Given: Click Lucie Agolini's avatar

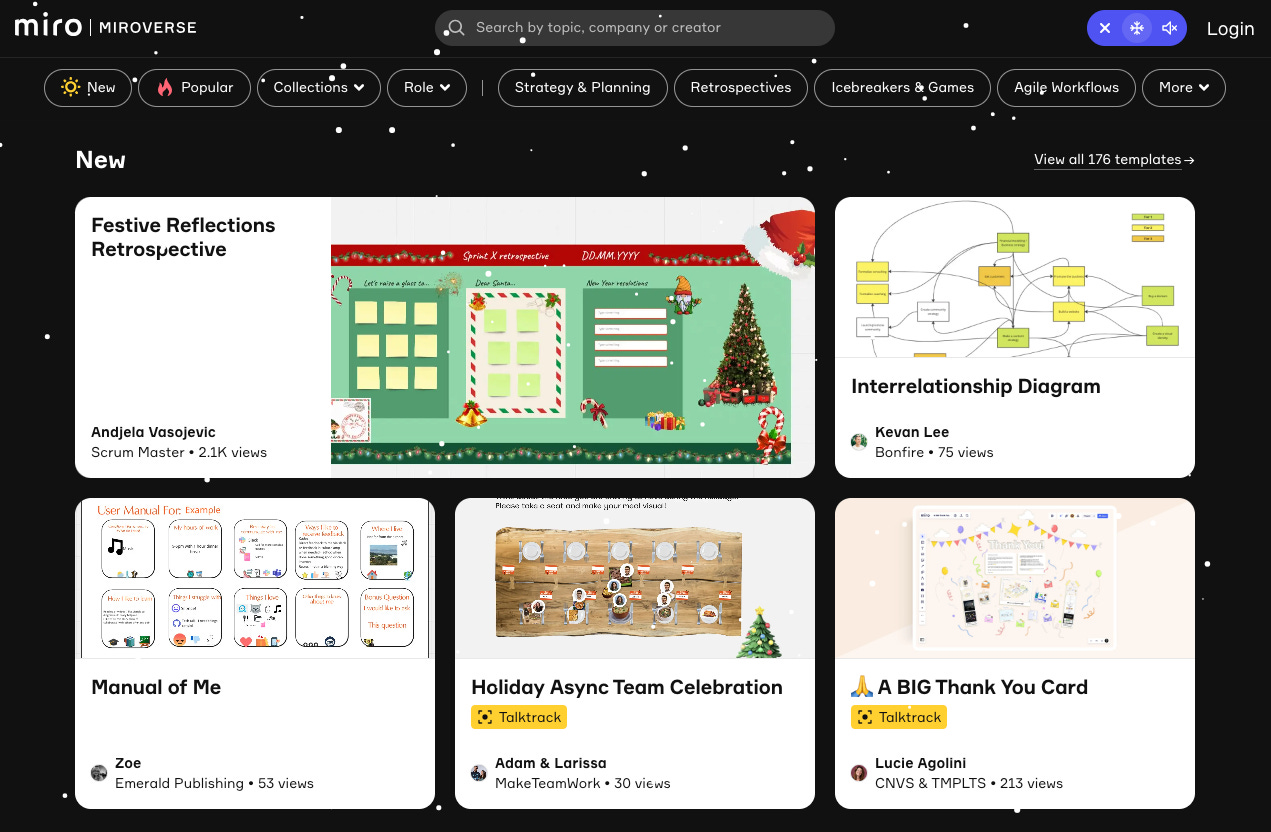Looking at the screenshot, I should [859, 773].
